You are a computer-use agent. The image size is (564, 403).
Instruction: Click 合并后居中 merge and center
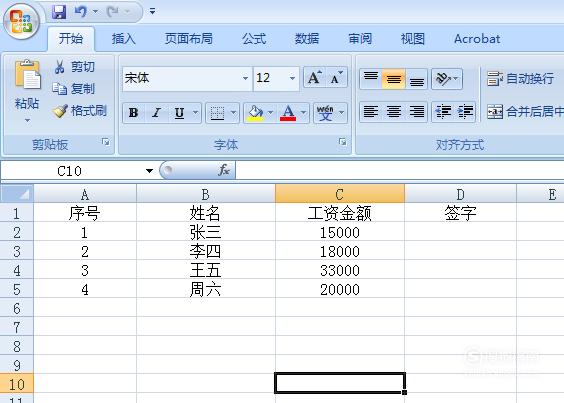click(x=525, y=112)
